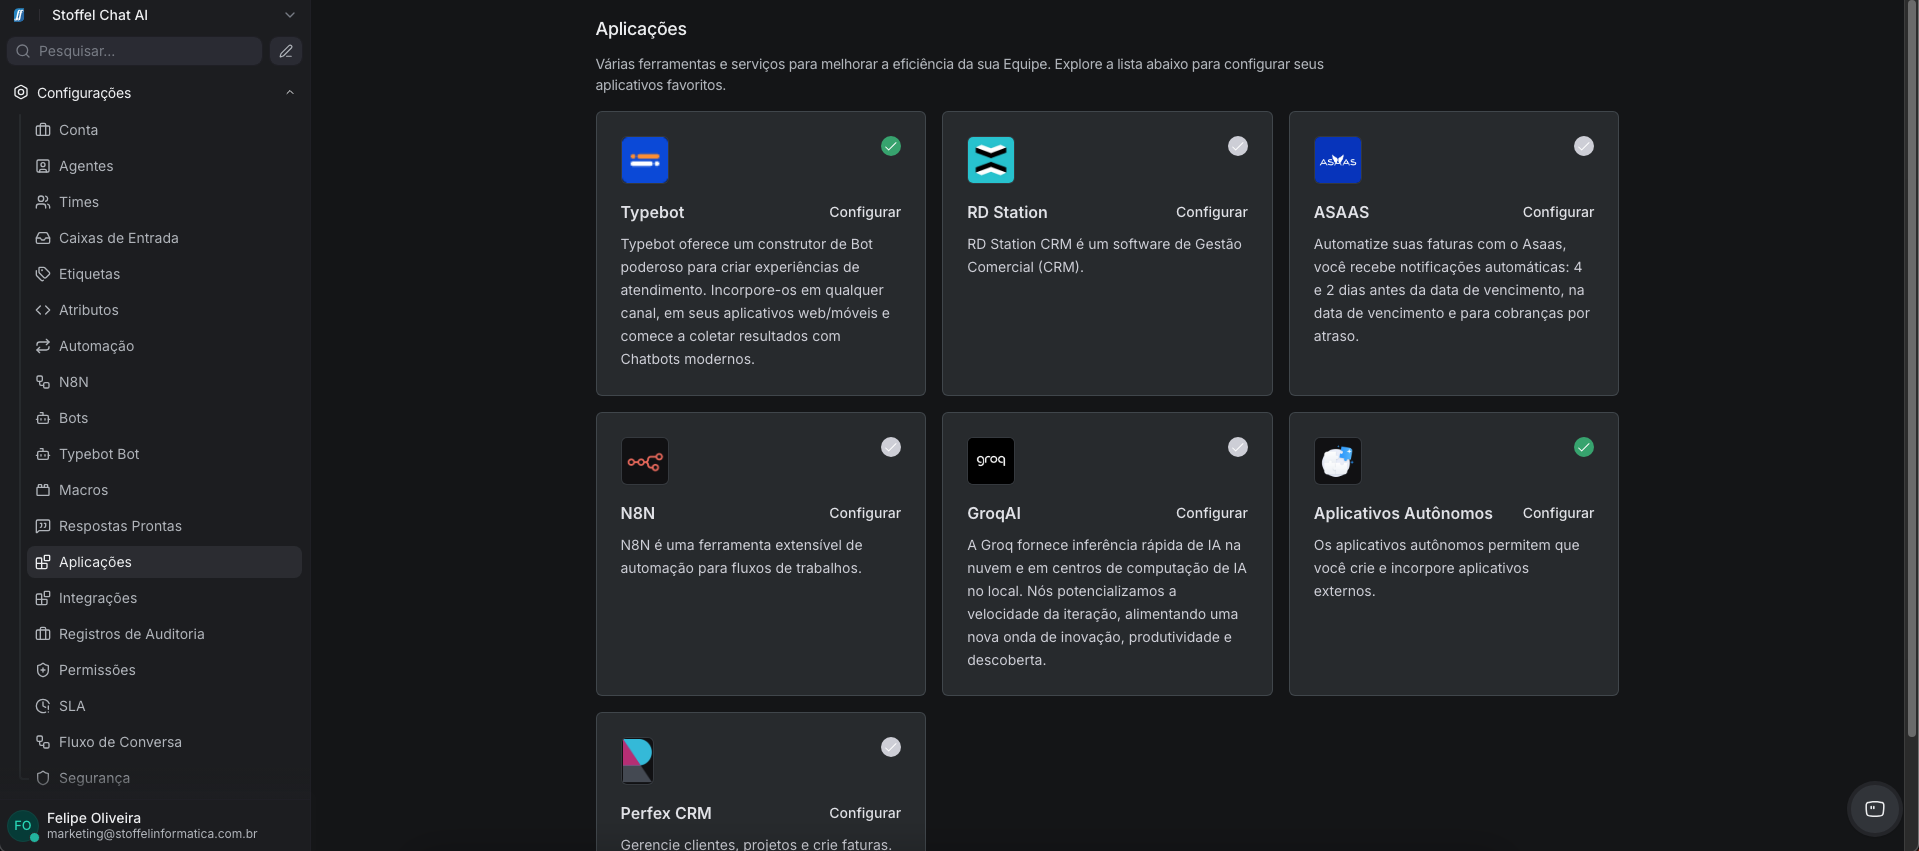
Task: Open the Stoffel Chat AI account dropdown
Action: point(290,15)
